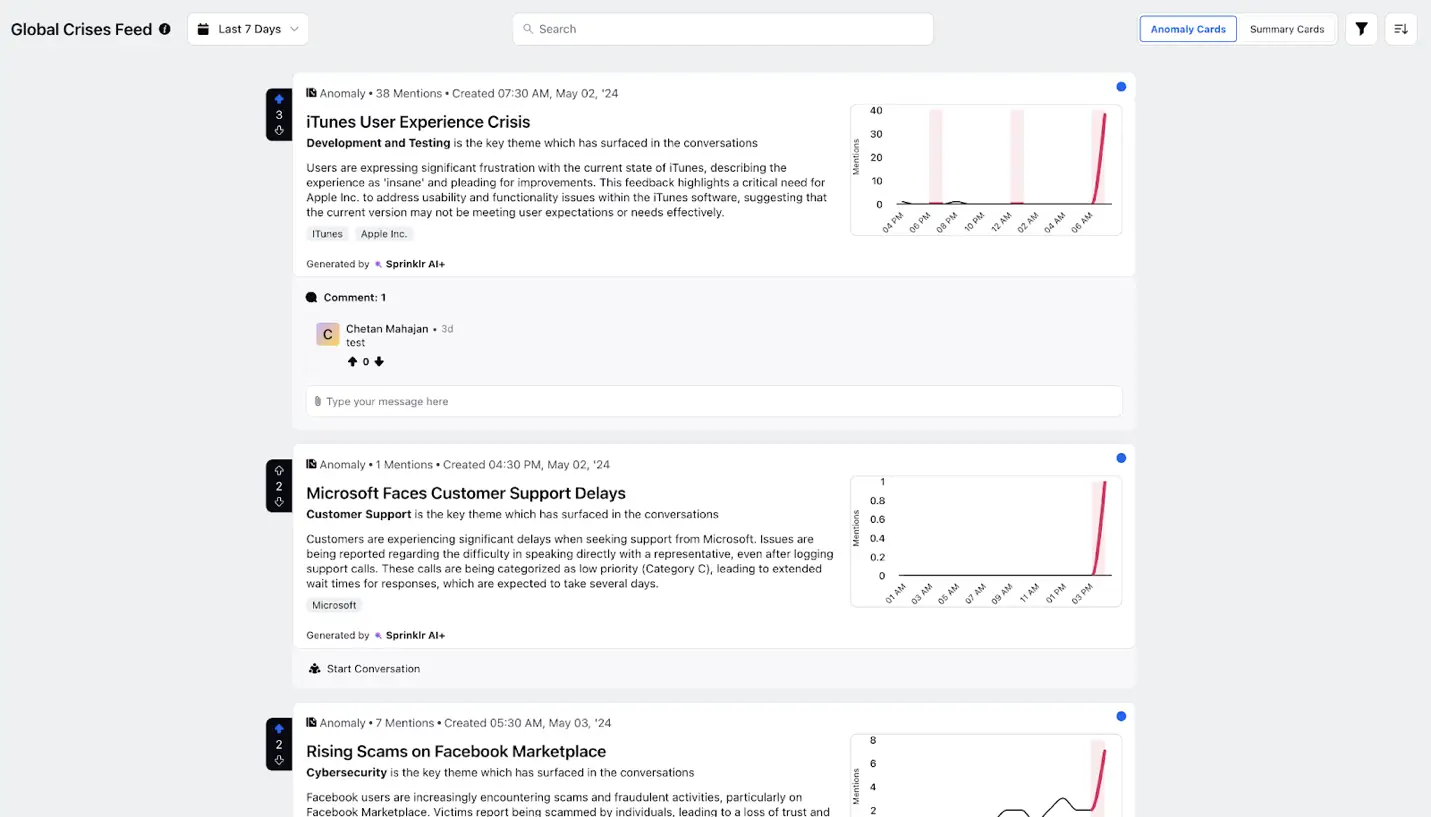Downvote Chetan Mahajan's test comment

(x=379, y=362)
